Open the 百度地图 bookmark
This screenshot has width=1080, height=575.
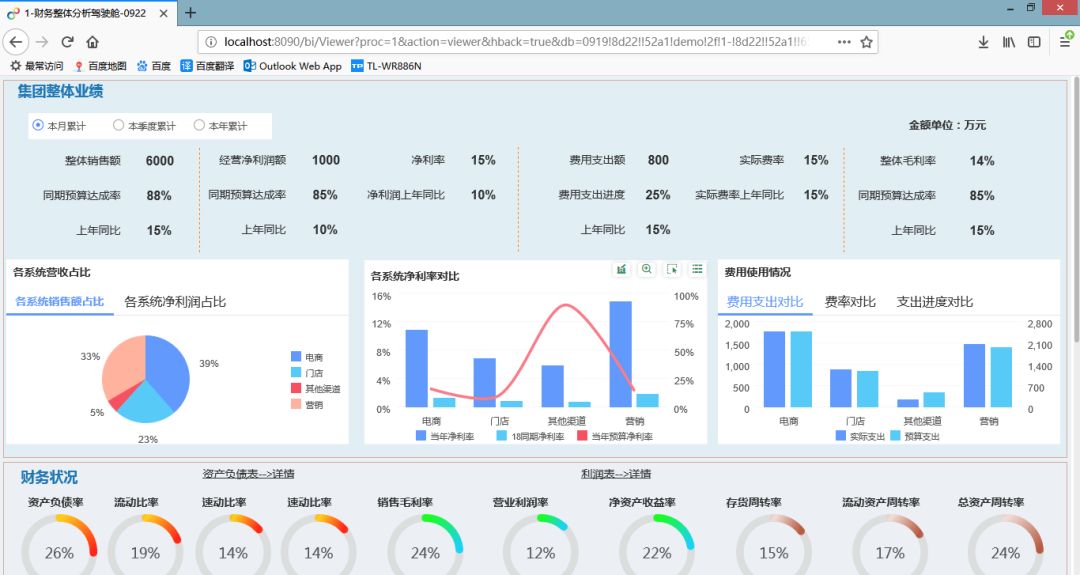[x=100, y=66]
